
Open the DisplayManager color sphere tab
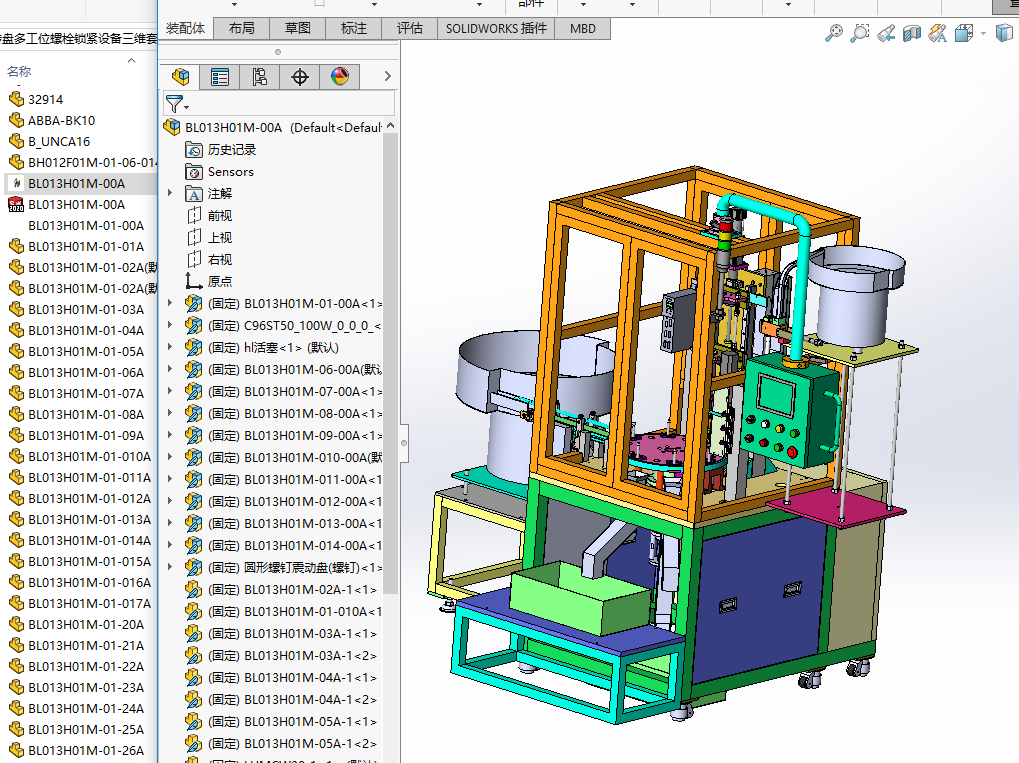coord(339,77)
